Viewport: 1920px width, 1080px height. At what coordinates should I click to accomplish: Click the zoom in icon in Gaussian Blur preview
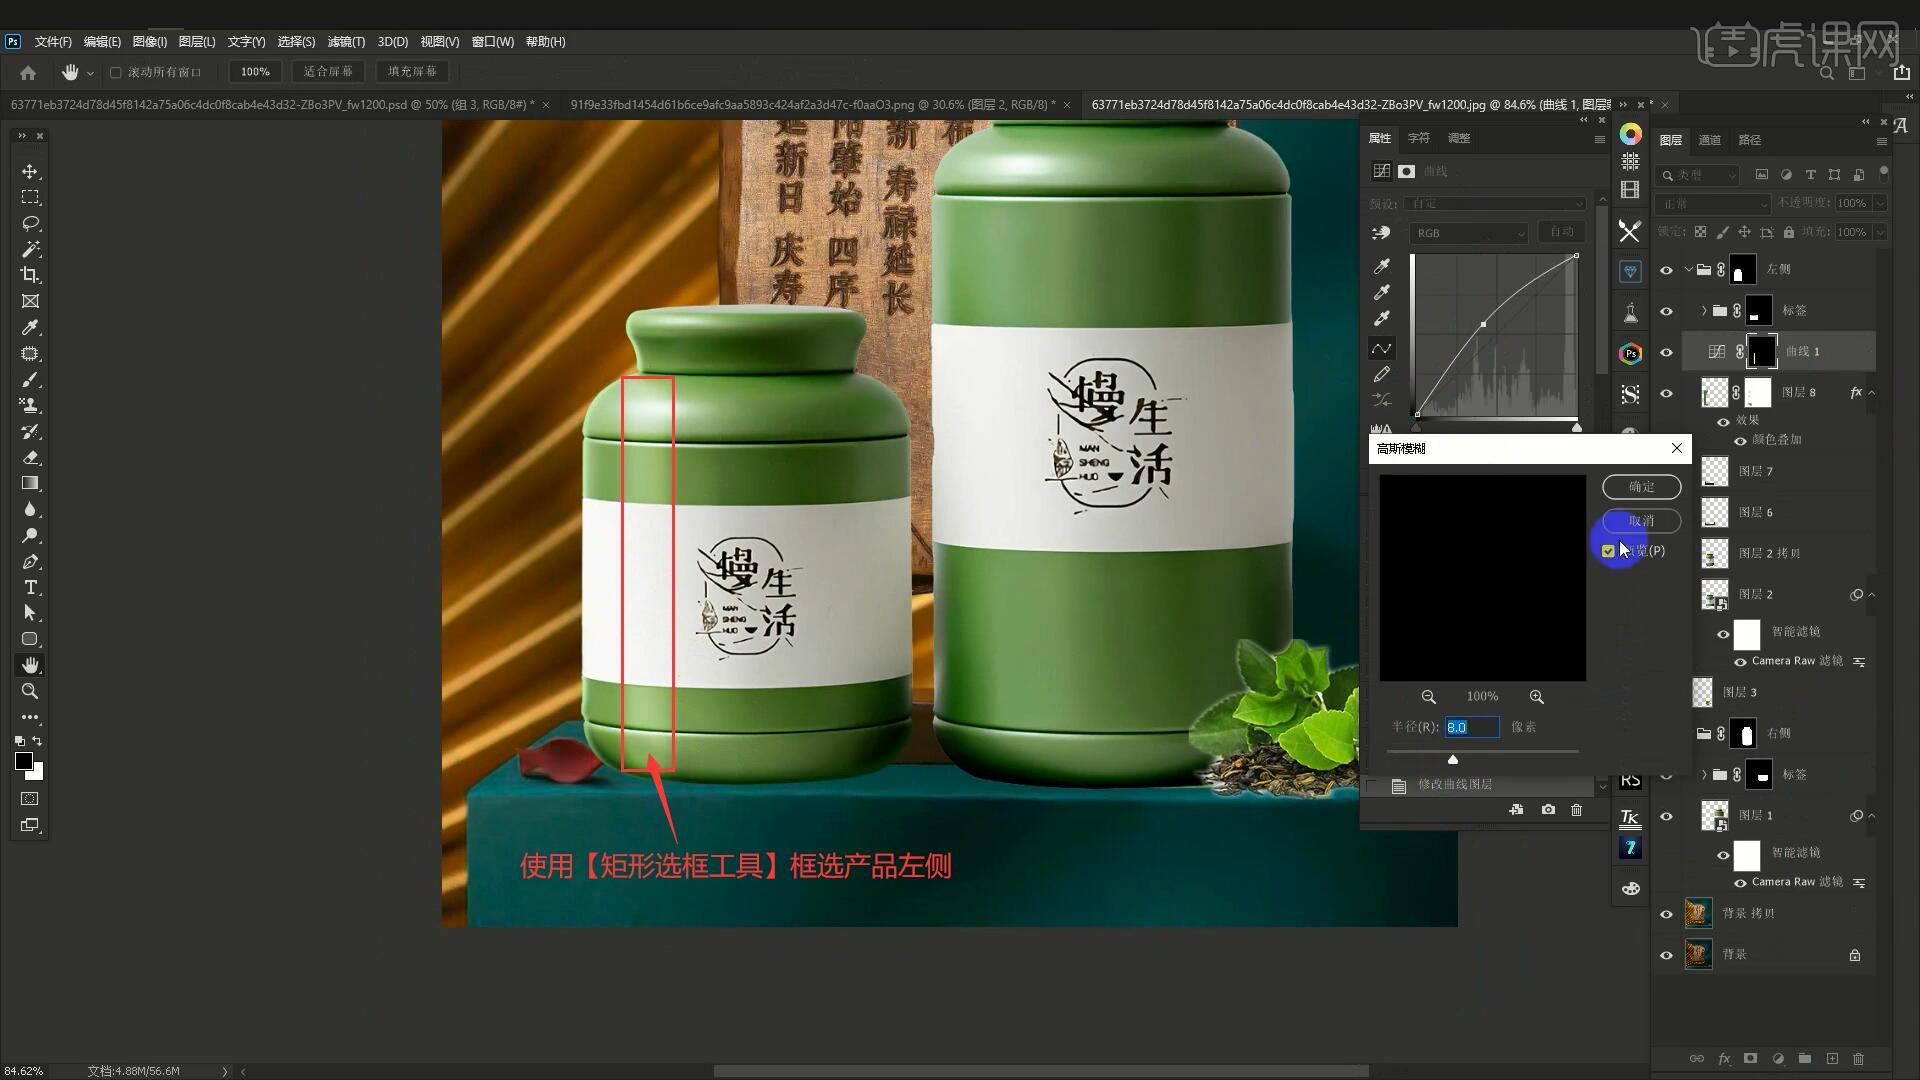[x=1536, y=697]
